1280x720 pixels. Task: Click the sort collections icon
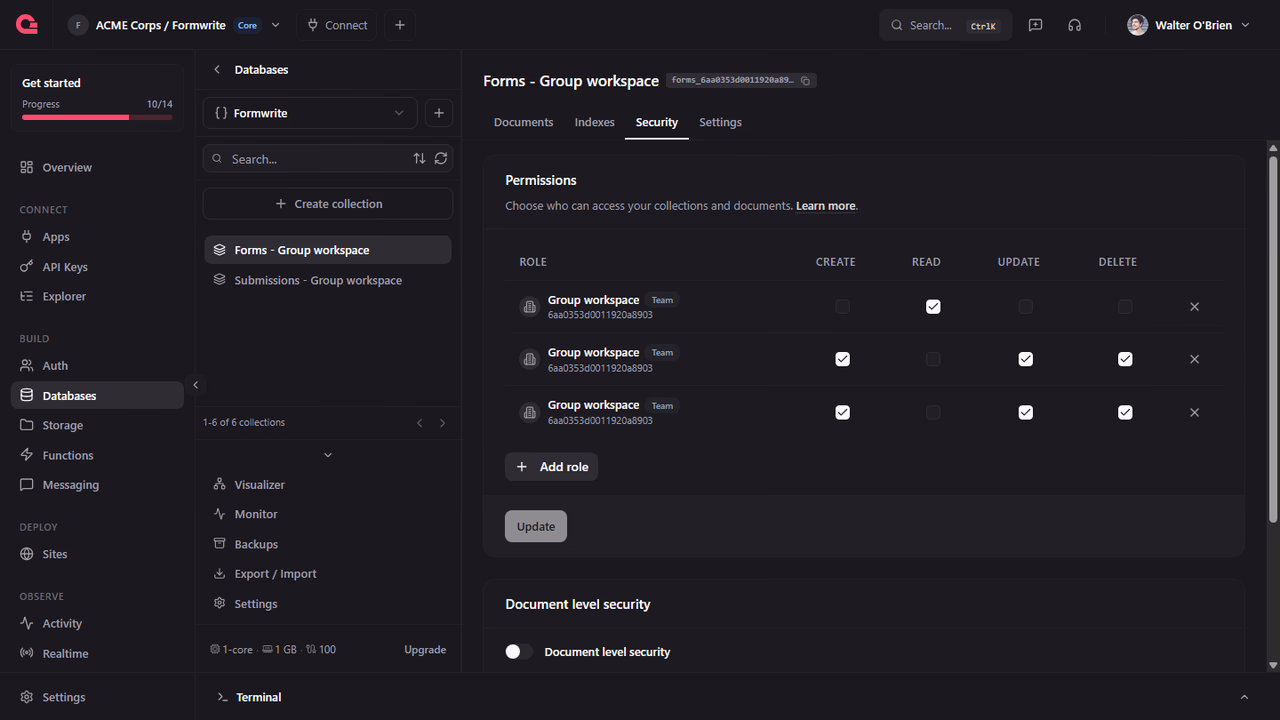coord(419,159)
